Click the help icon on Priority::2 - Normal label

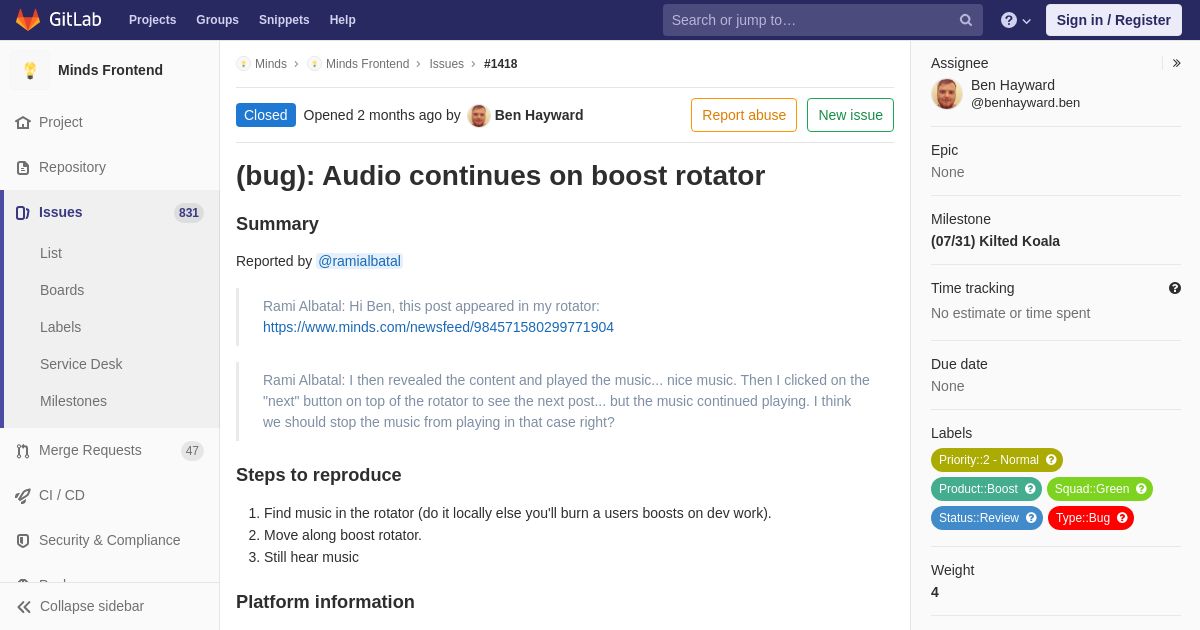coord(1051,460)
